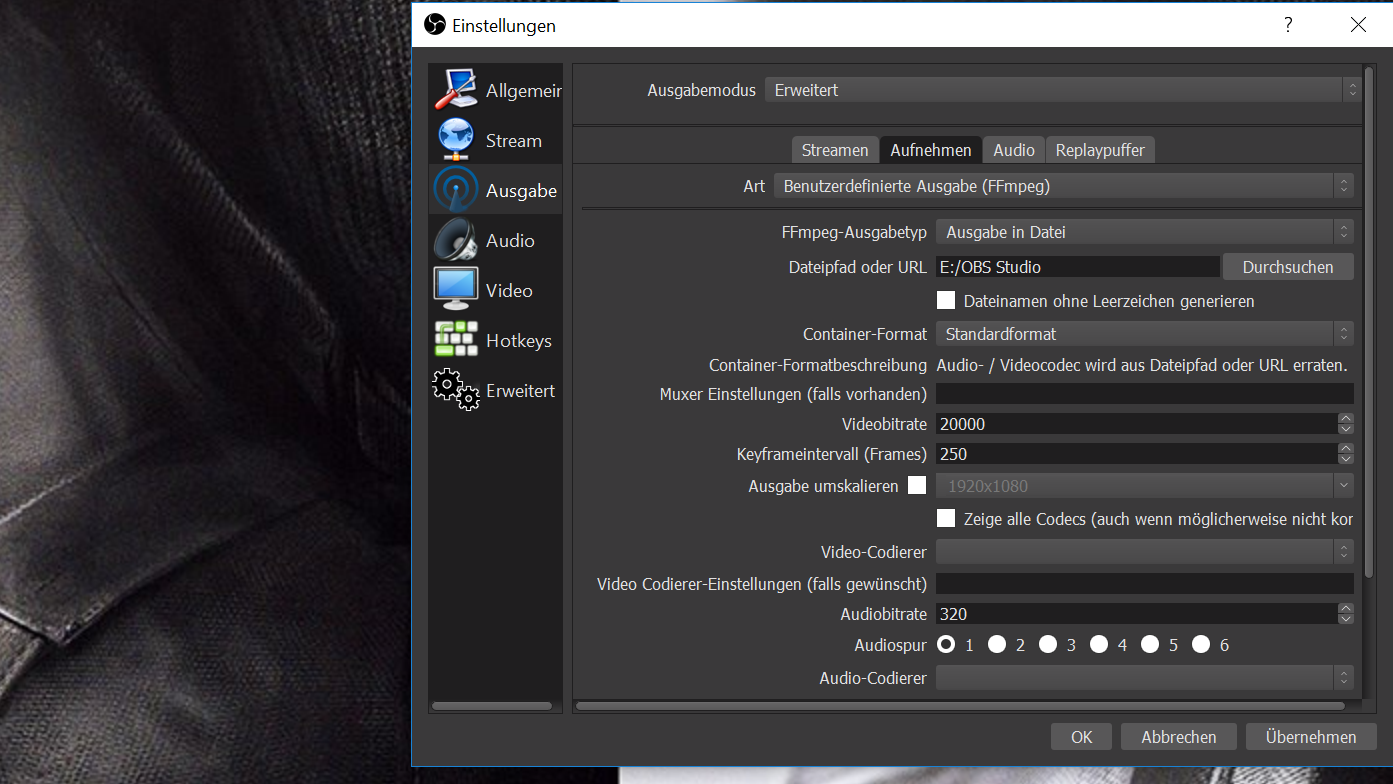This screenshot has width=1393, height=784.
Task: Click the help question mark icon
Action: point(1288,25)
